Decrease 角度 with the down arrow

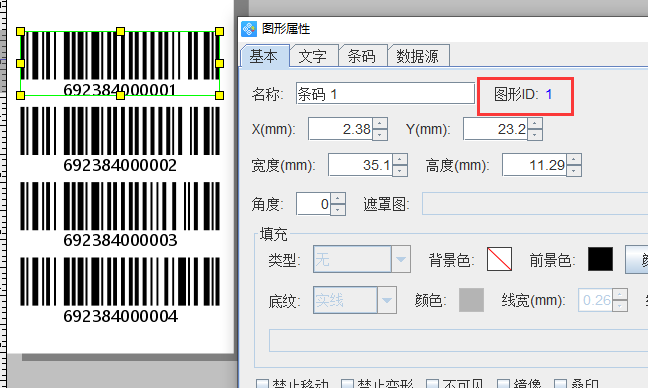338,209
